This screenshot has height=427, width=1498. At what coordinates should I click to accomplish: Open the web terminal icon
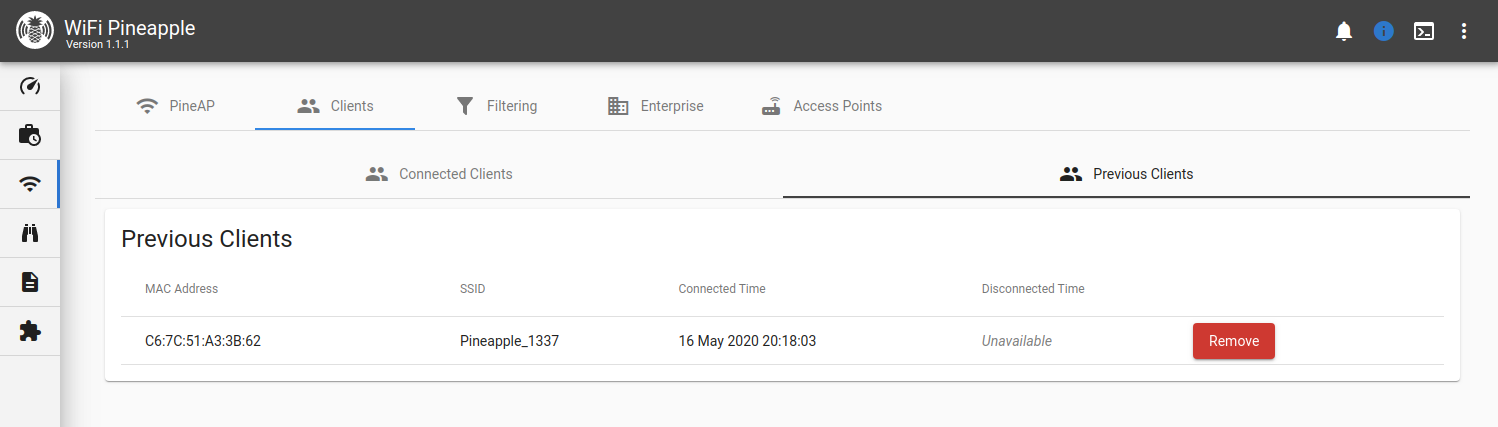(x=1424, y=31)
